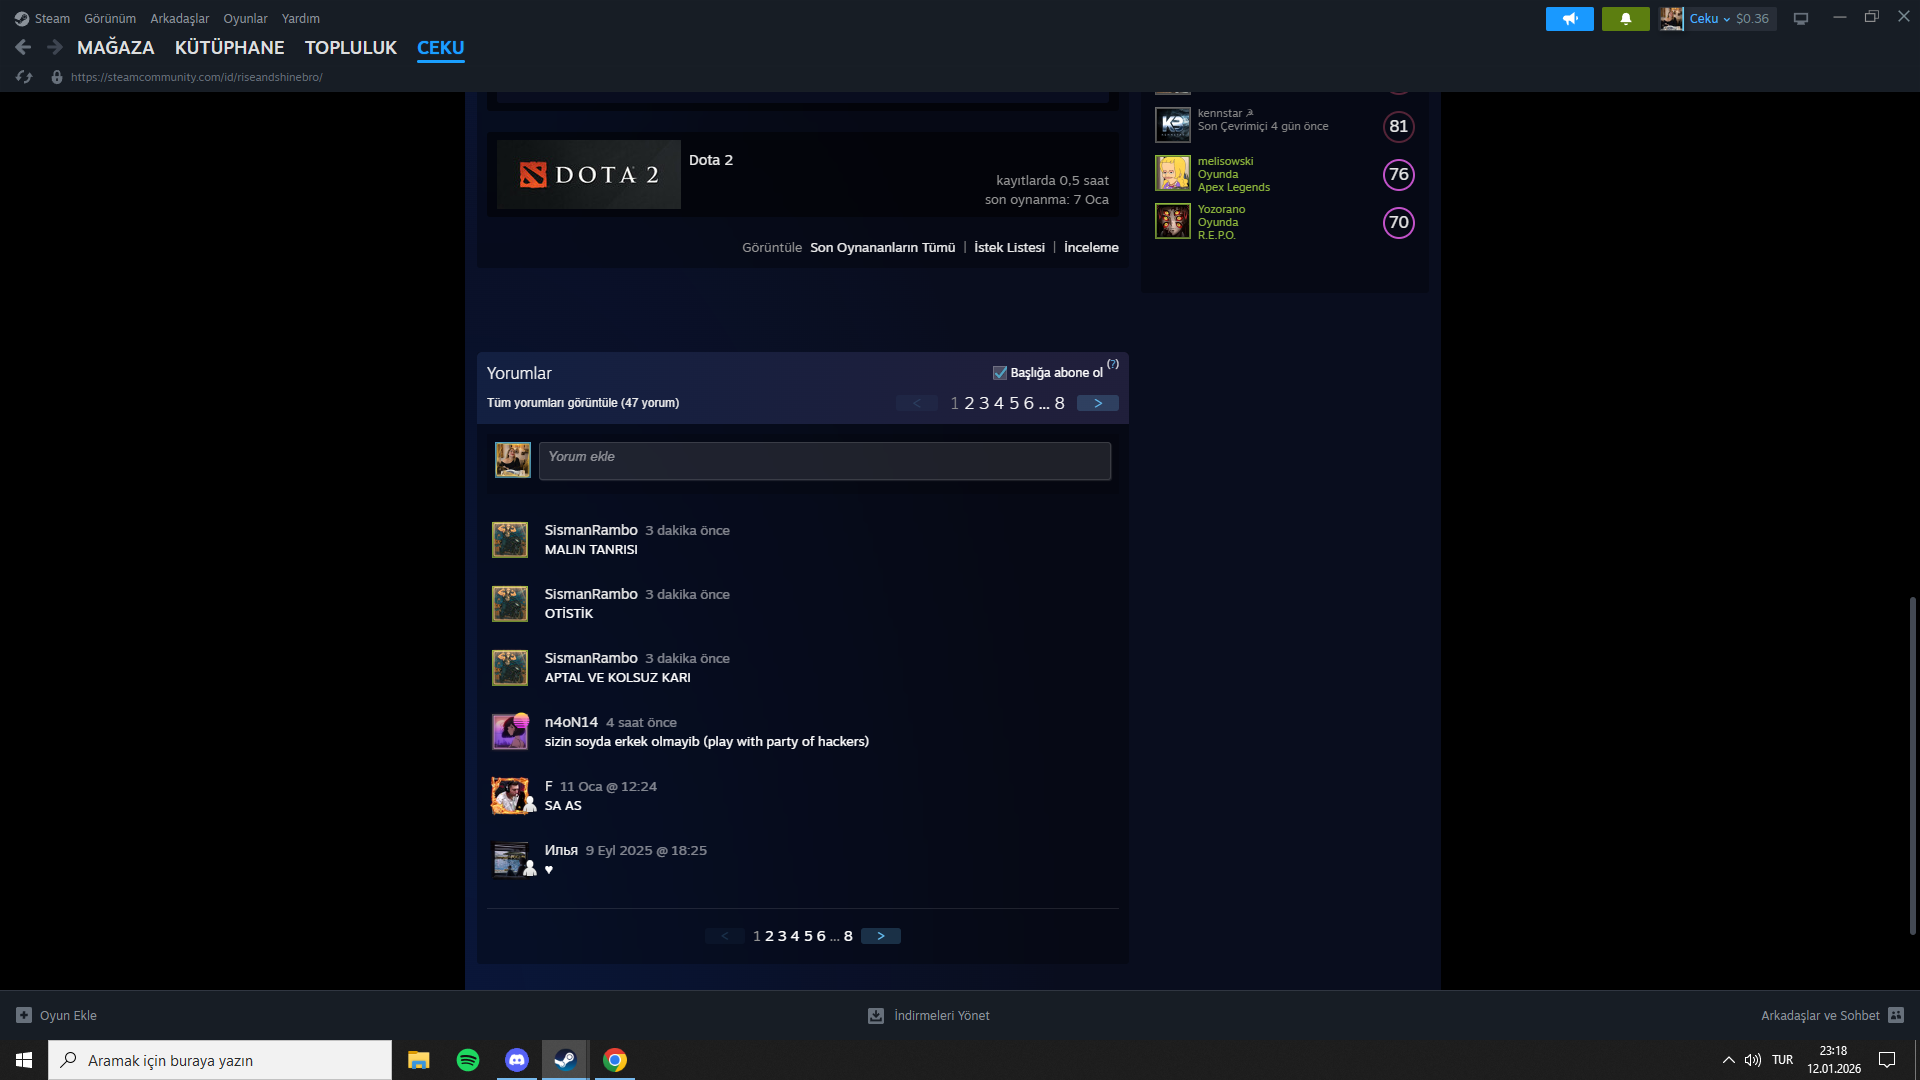Click the back navigation arrow
Screen dimensions: 1920x1080
[24, 47]
